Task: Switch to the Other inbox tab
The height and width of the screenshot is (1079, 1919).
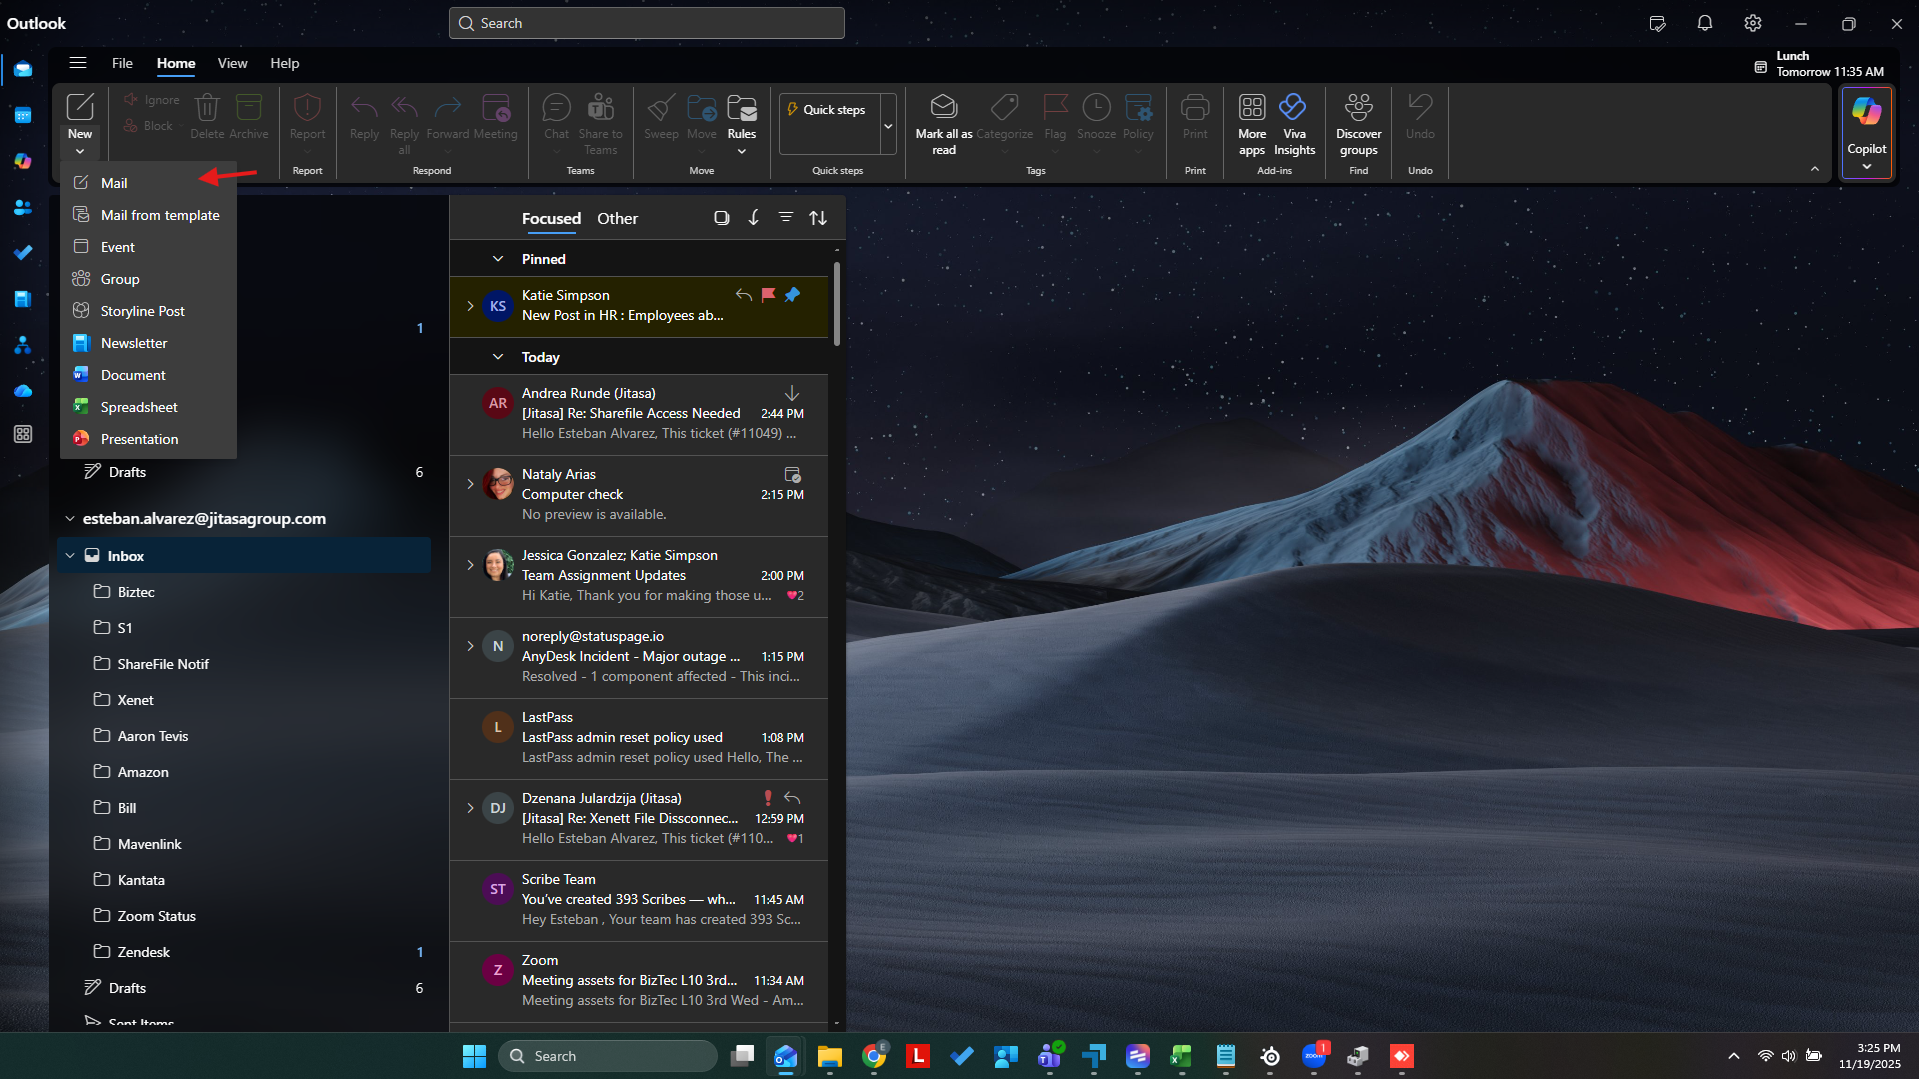Action: pyautogui.click(x=617, y=219)
